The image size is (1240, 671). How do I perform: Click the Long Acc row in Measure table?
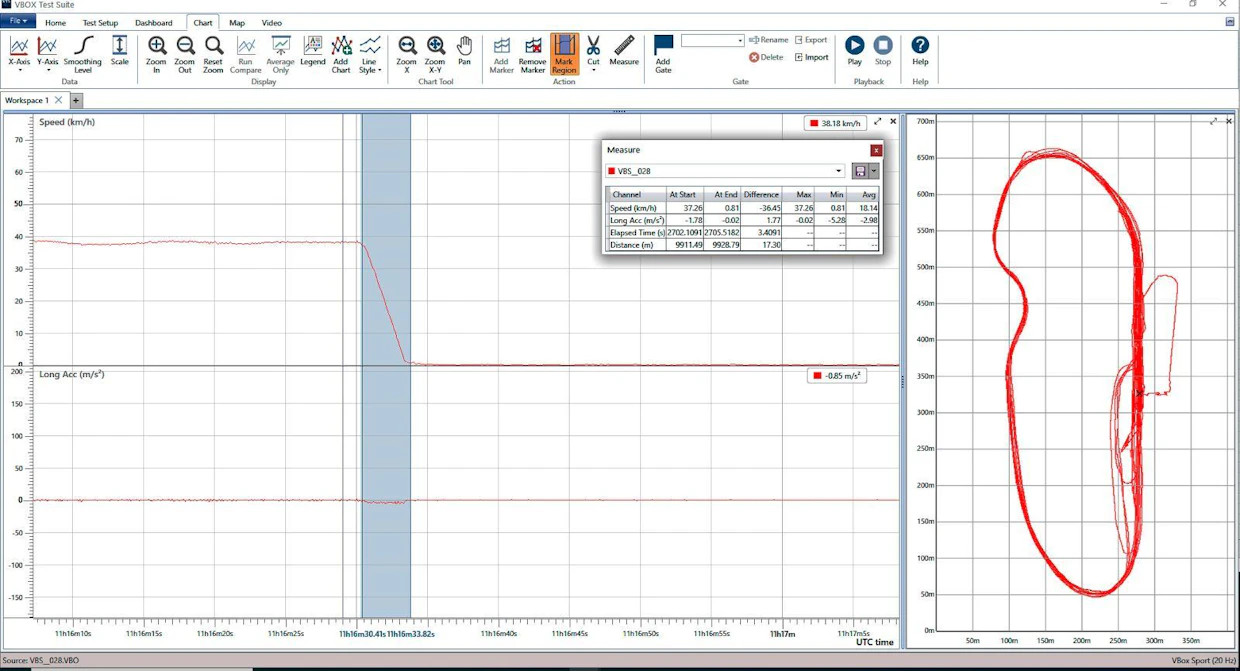pyautogui.click(x=743, y=219)
